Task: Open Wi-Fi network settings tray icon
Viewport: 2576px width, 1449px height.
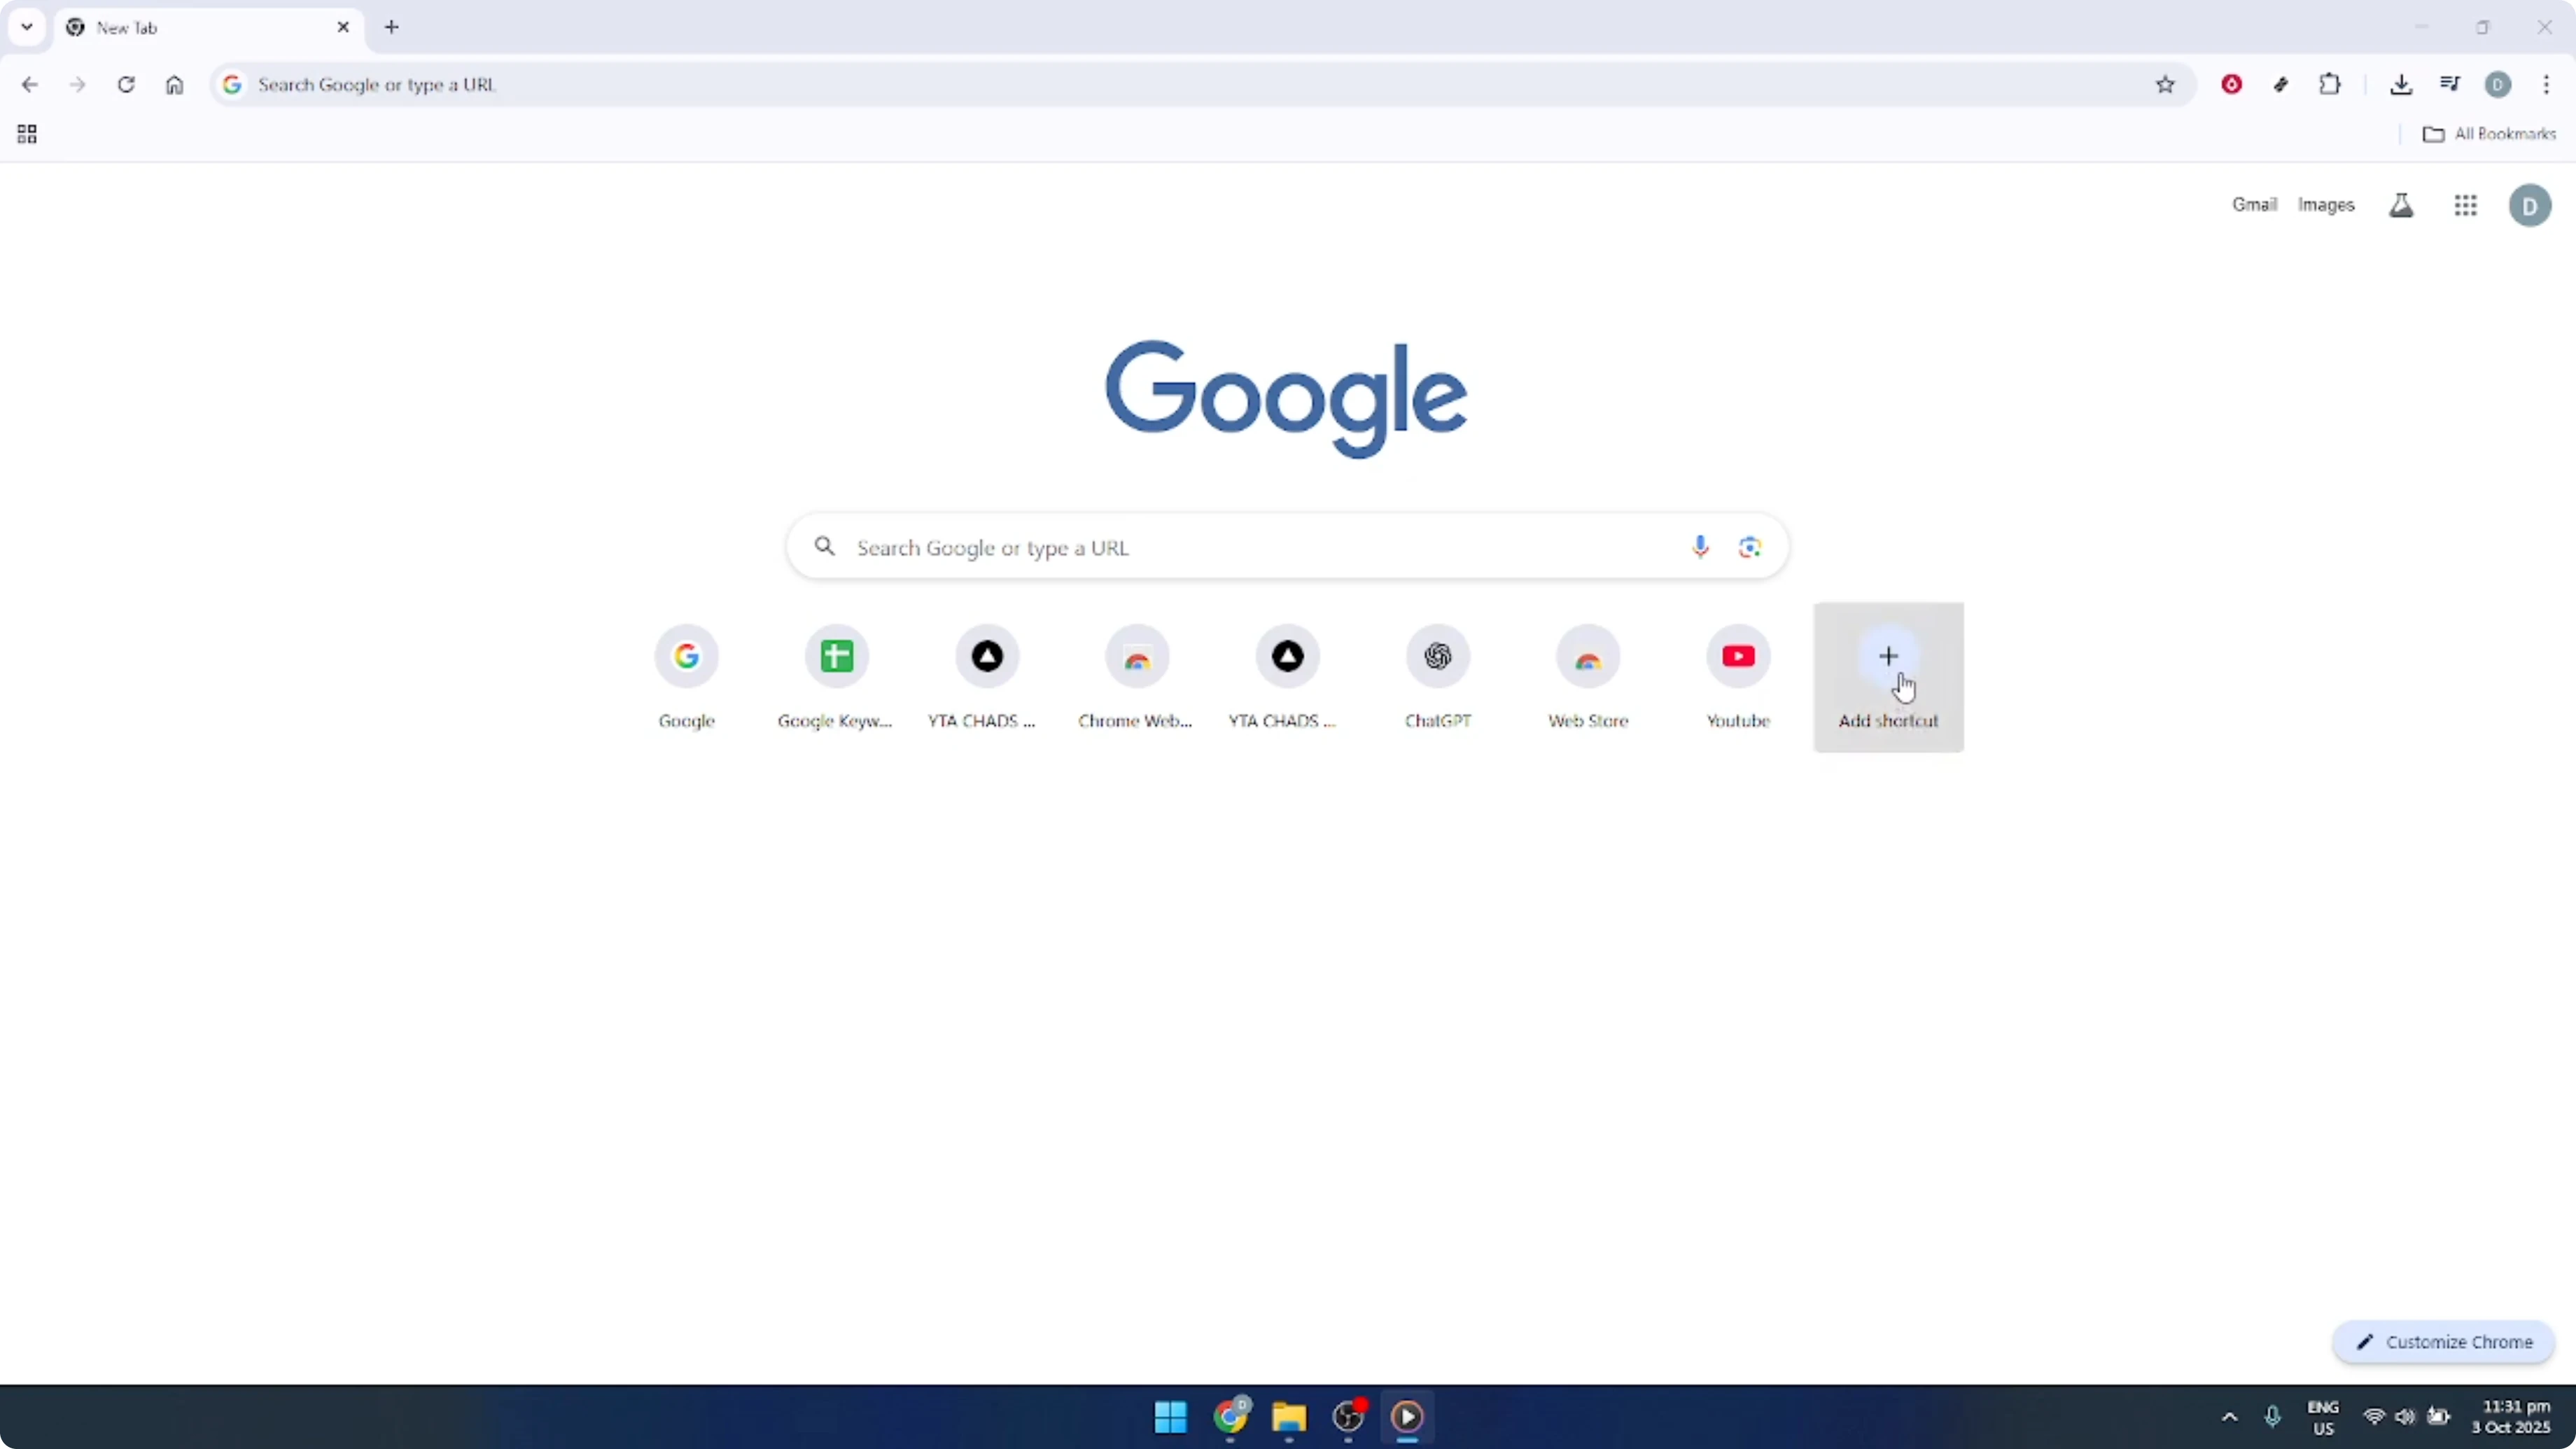Action: point(2373,1417)
